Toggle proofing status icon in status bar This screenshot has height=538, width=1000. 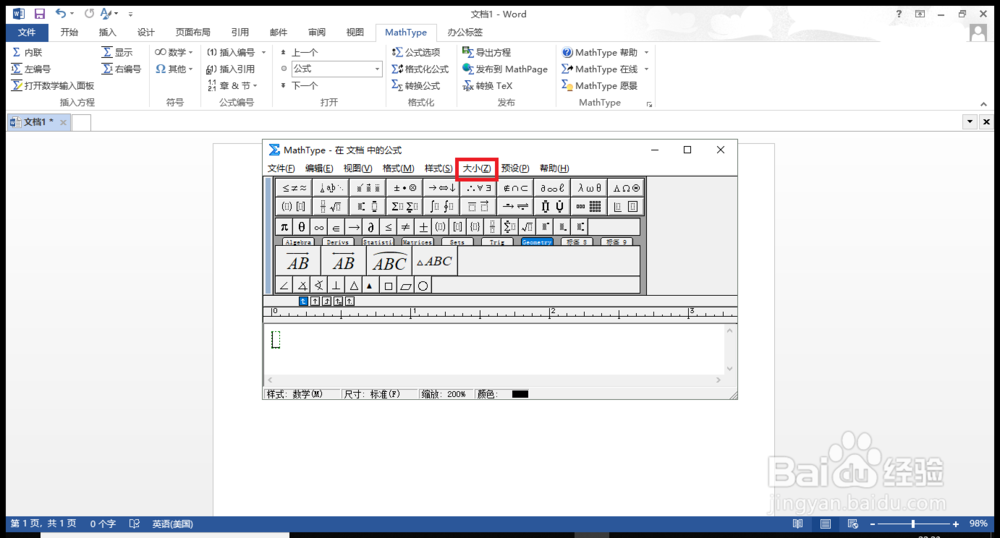coord(134,524)
